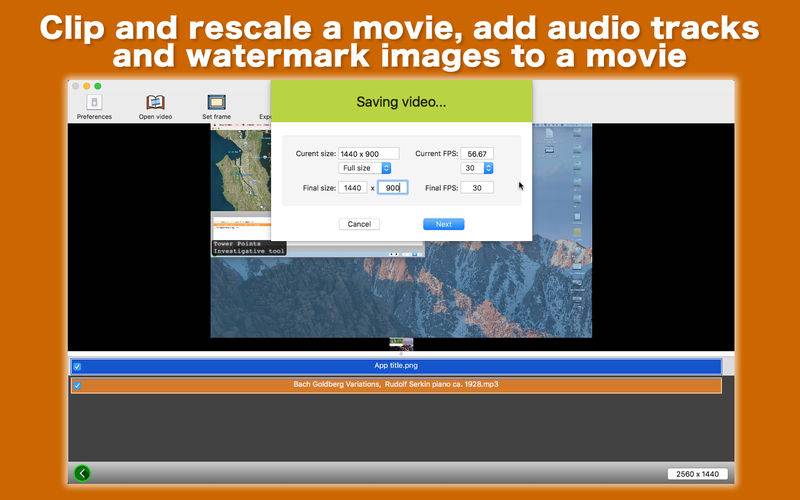Open the Full size dropdown

(366, 168)
